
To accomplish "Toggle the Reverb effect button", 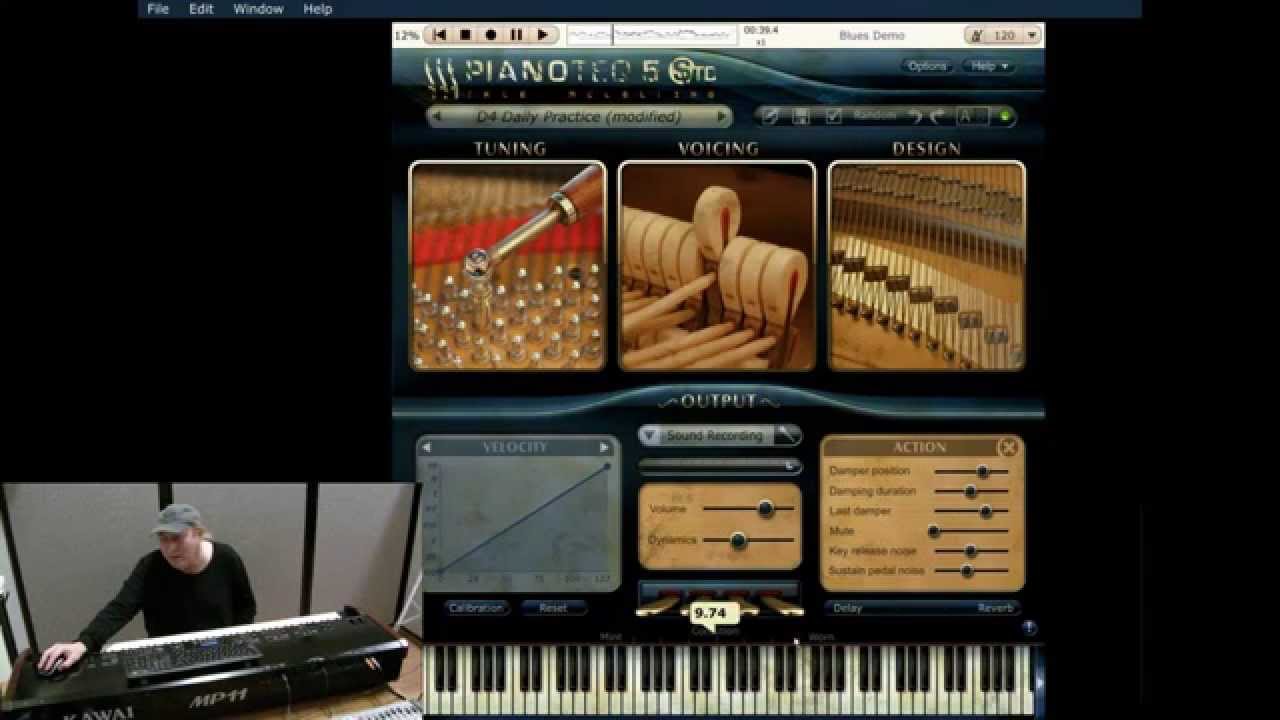I will click(995, 608).
